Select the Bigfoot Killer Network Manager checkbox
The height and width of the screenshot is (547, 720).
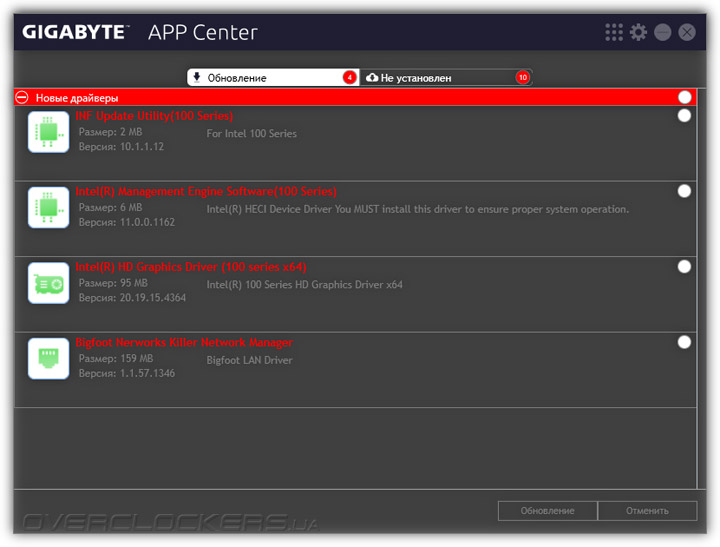pos(684,342)
